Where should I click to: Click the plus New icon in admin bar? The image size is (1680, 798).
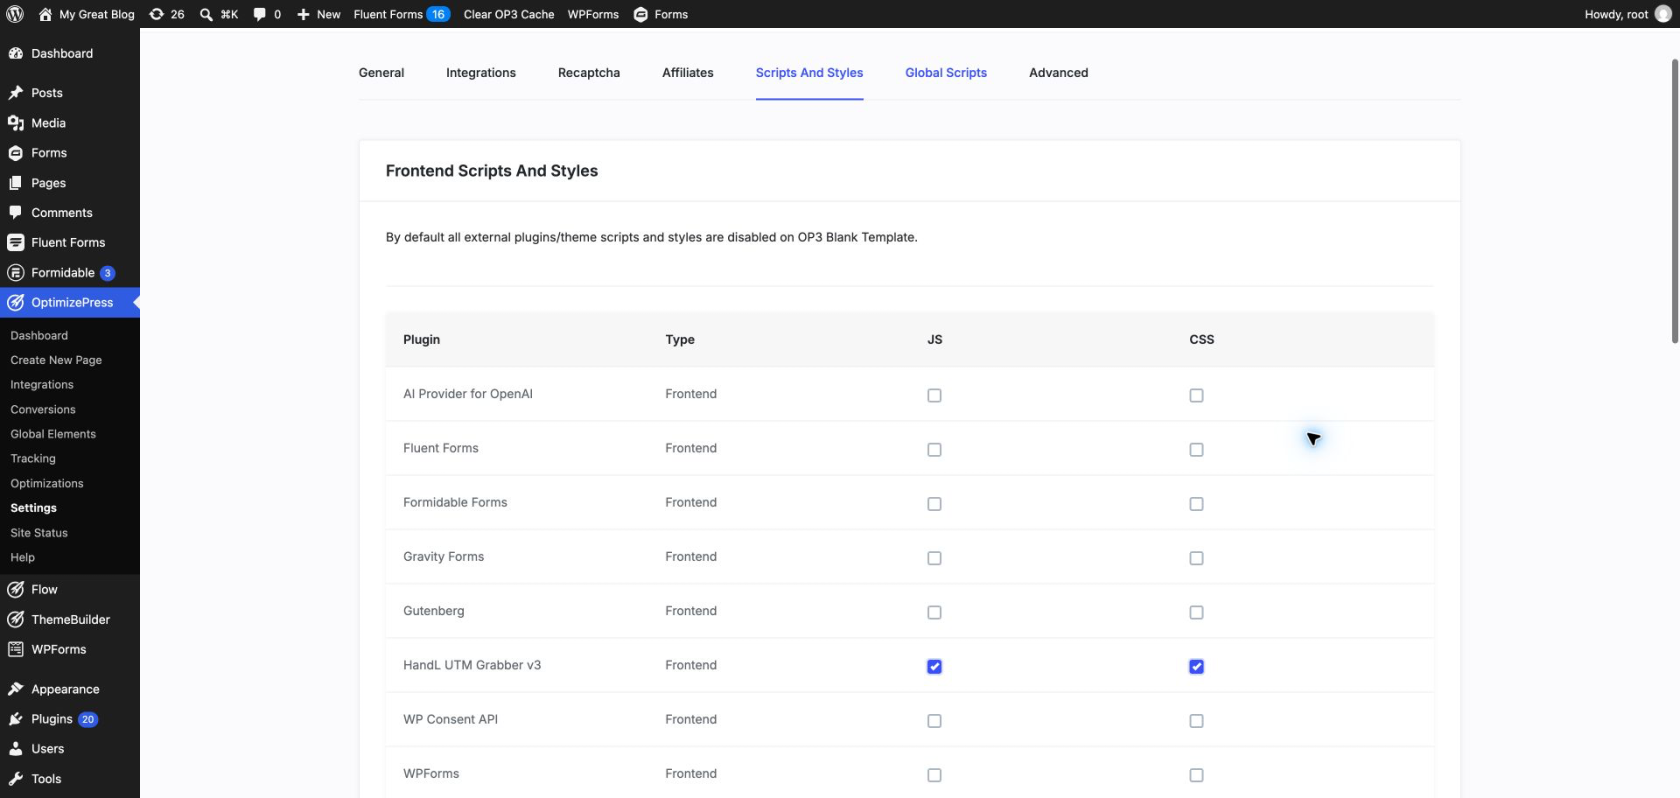coord(303,14)
